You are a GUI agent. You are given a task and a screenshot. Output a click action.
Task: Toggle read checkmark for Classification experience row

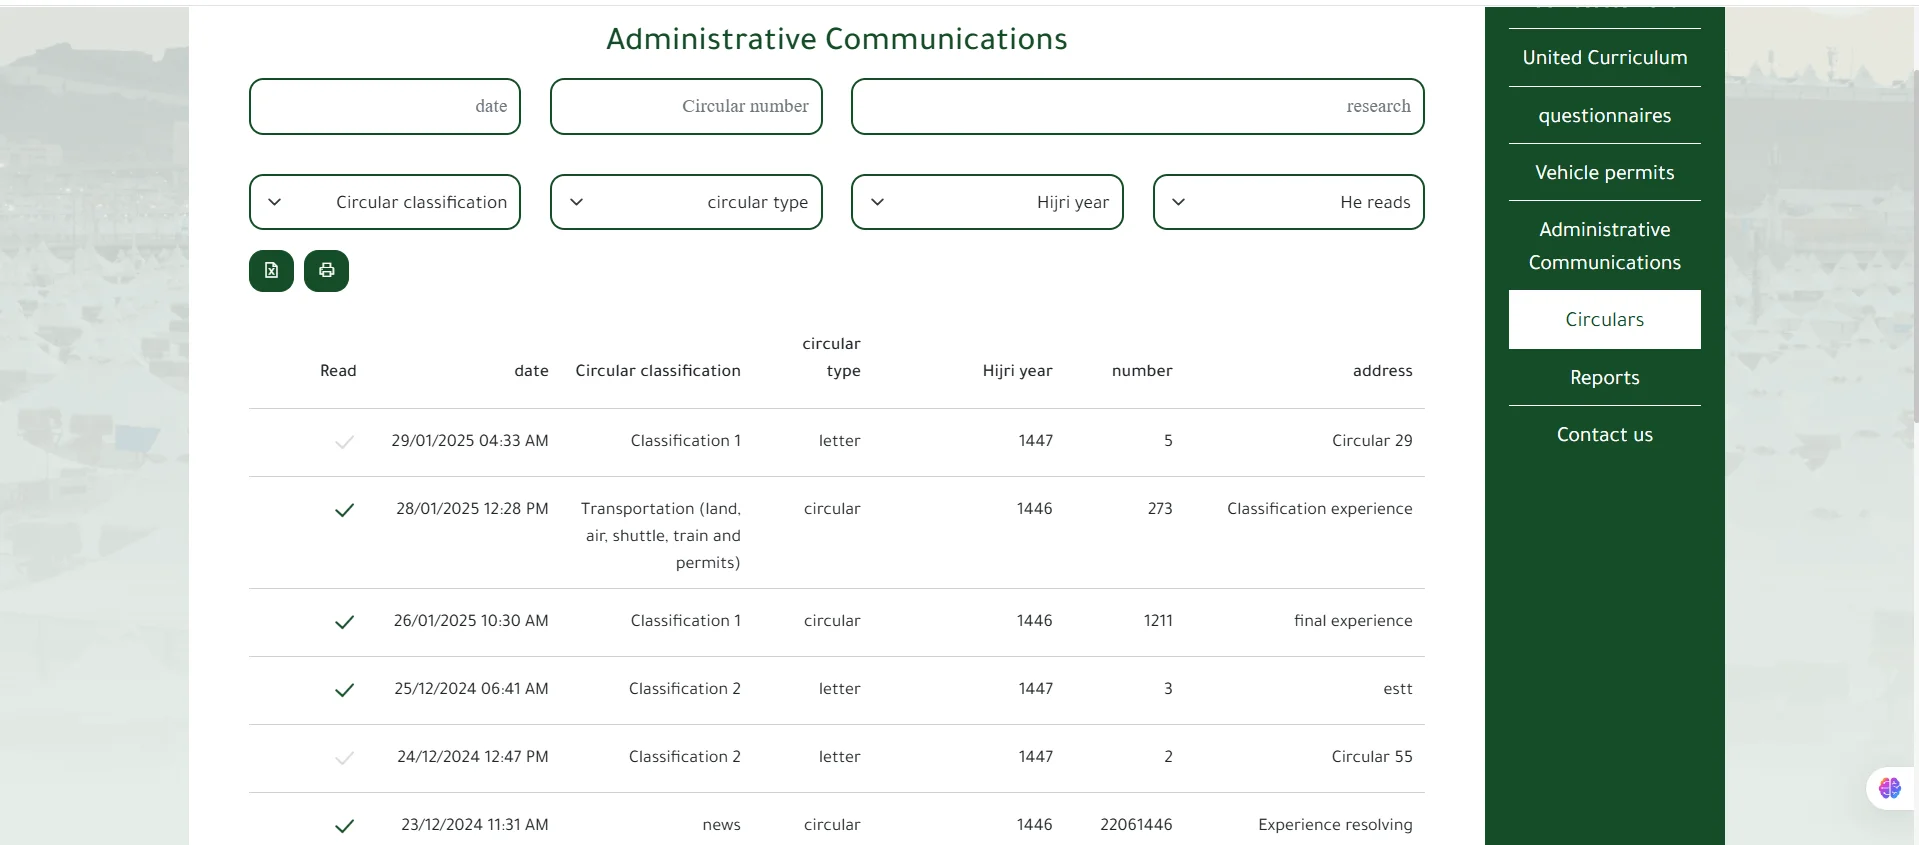pyautogui.click(x=344, y=510)
